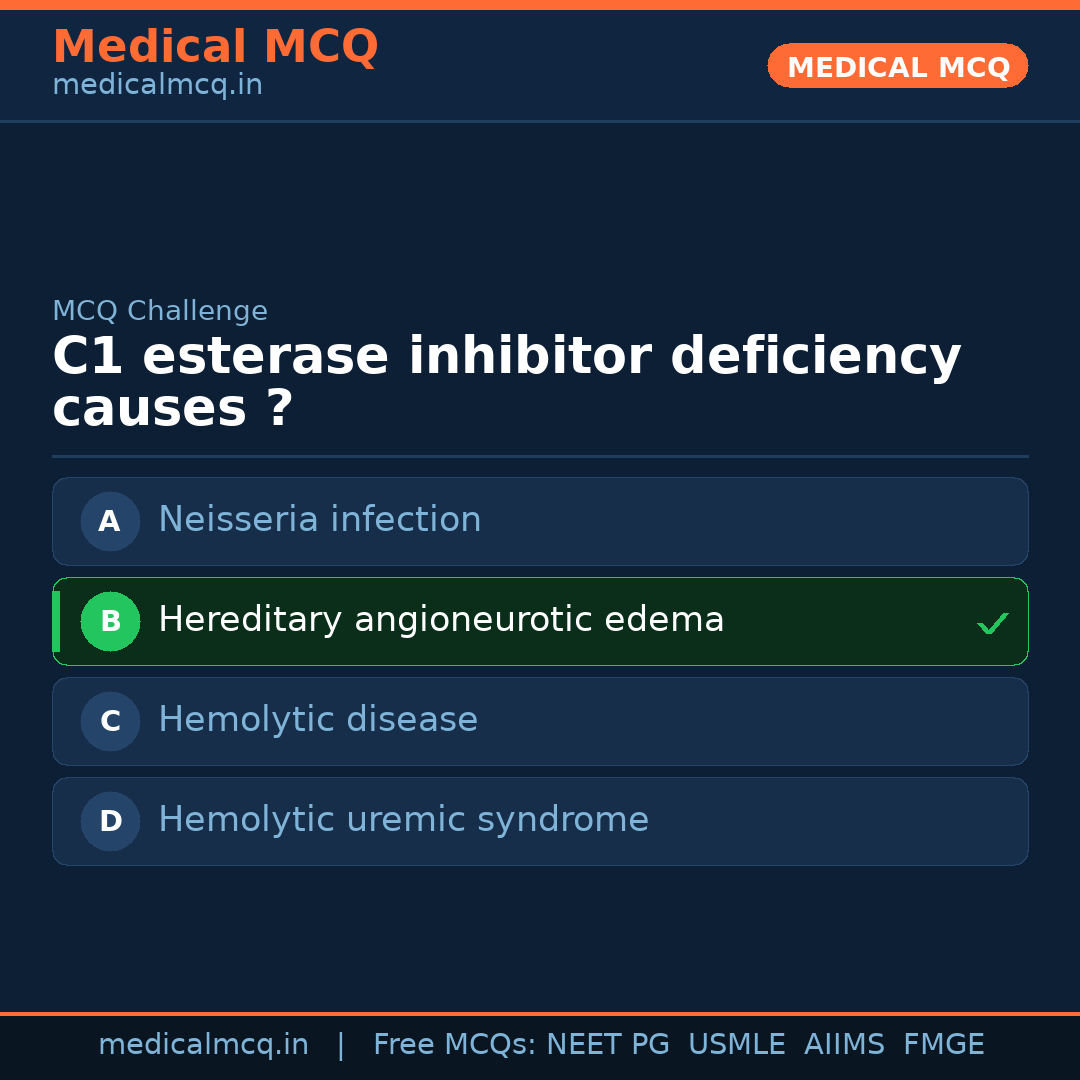Click the green checkmark icon
The image size is (1080, 1080).
pyautogui.click(x=992, y=624)
